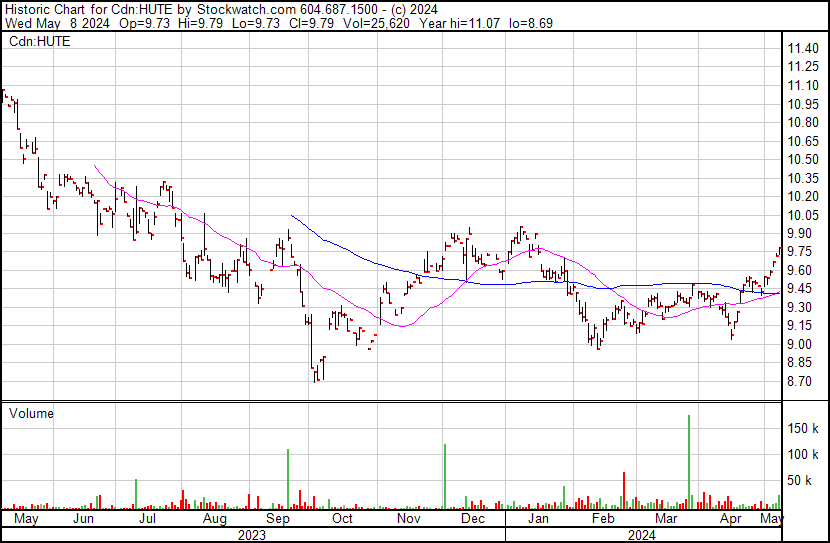The height and width of the screenshot is (543, 830).
Task: Click the 'Lo=9.73' low price value
Action: click(x=256, y=23)
